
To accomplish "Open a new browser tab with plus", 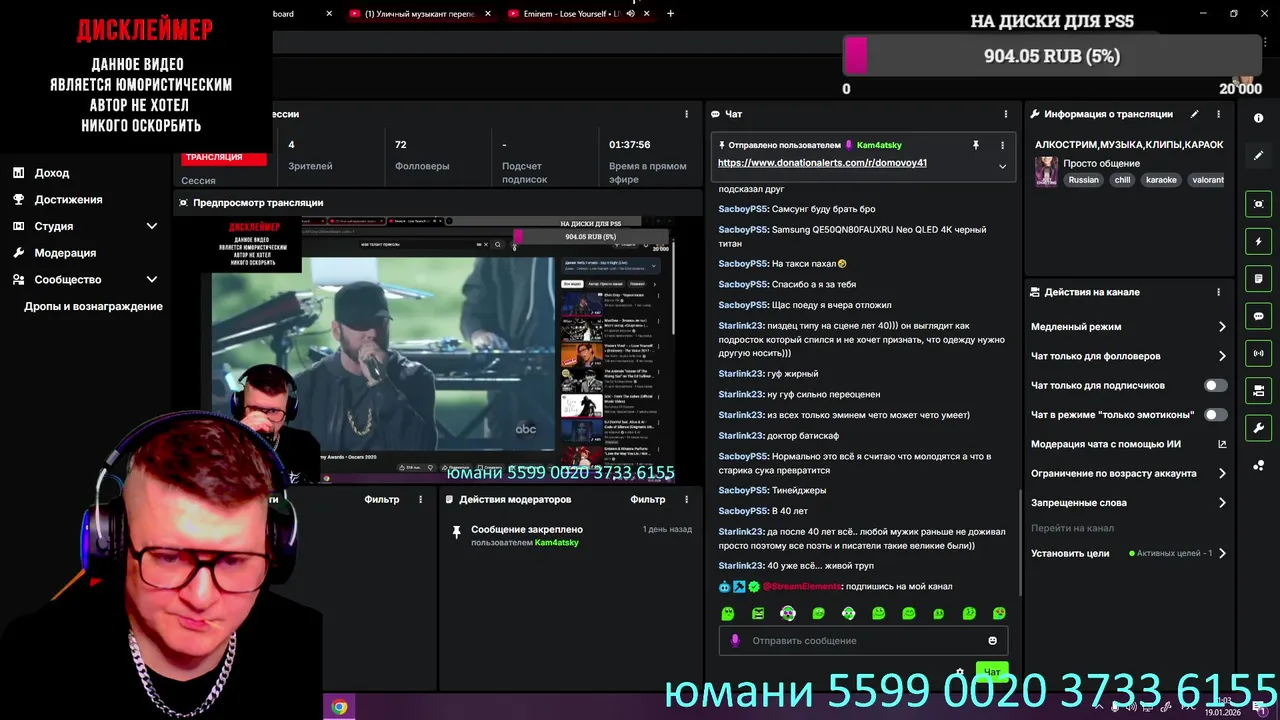I will pyautogui.click(x=670, y=14).
